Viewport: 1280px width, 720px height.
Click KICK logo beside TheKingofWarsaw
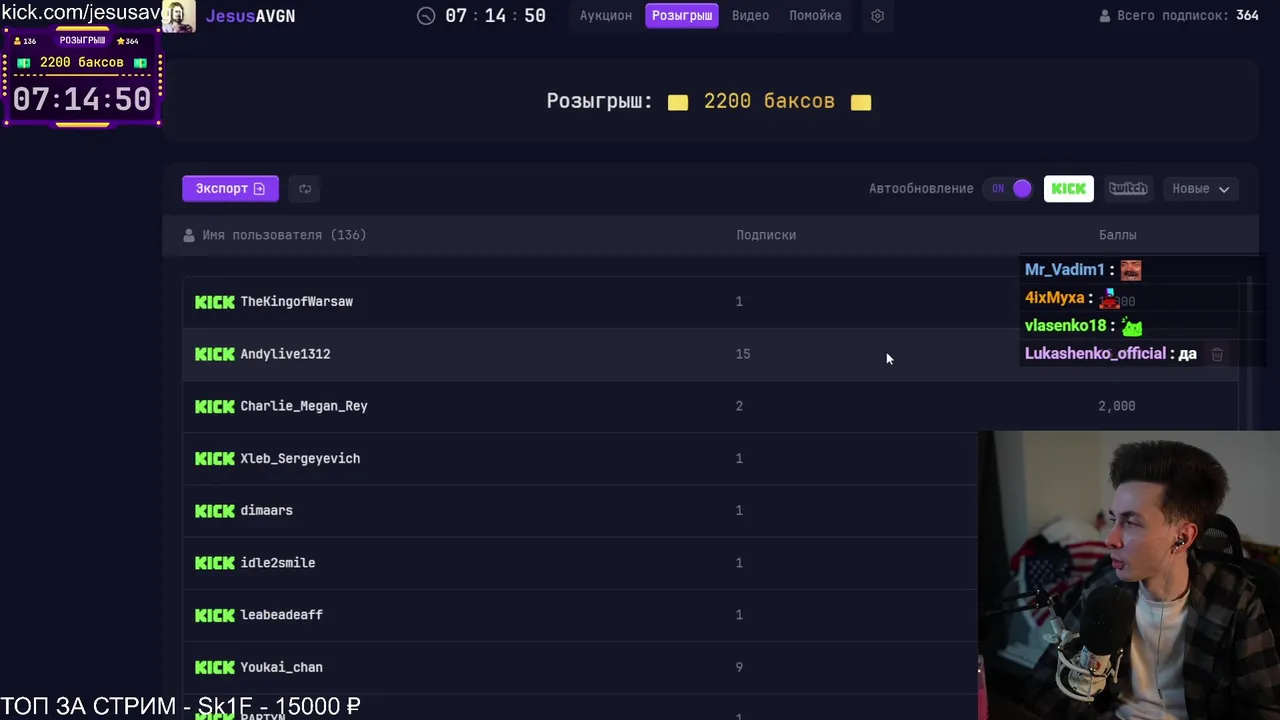click(x=215, y=302)
